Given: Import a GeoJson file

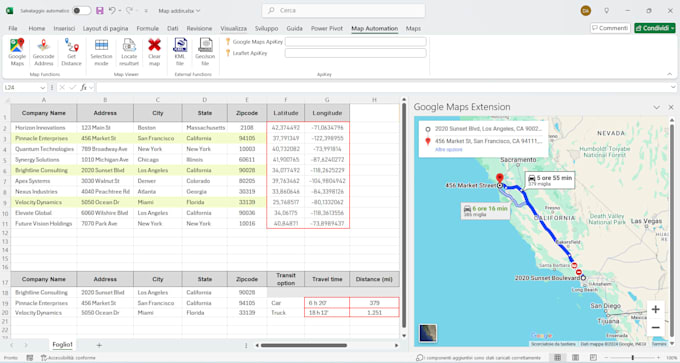Looking at the screenshot, I should click(x=205, y=52).
